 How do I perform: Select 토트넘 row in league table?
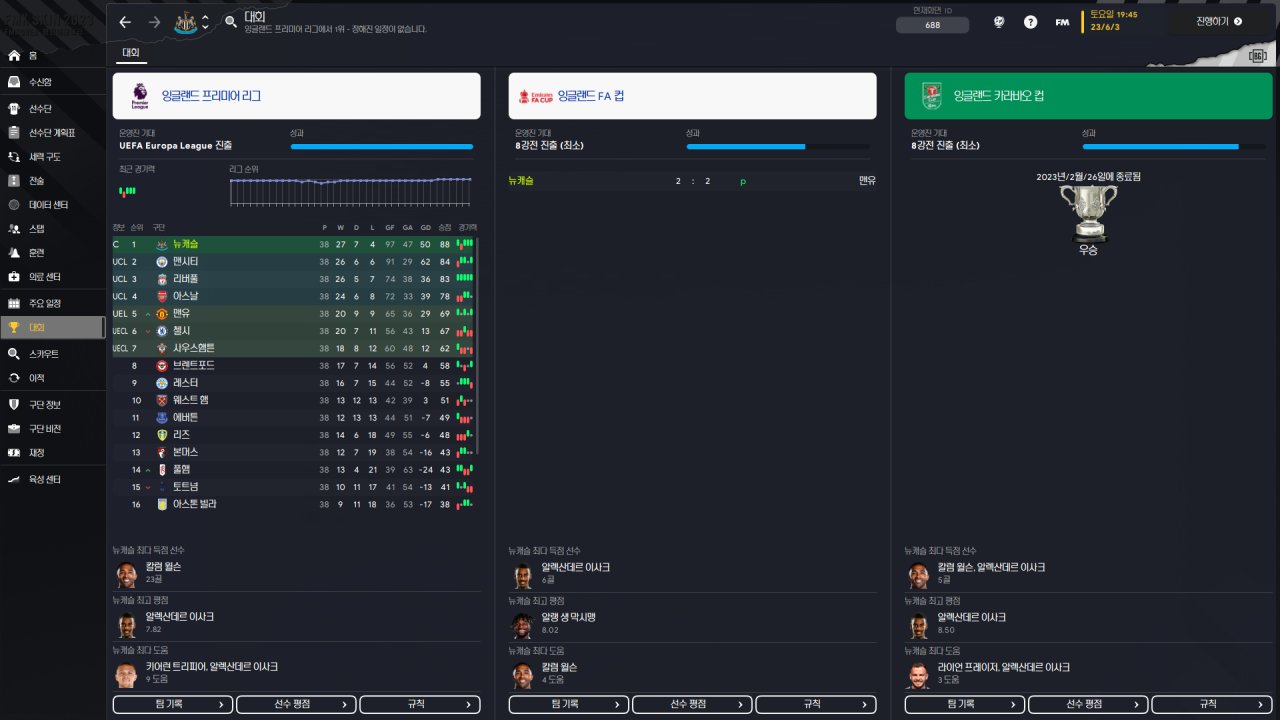tap(295, 487)
